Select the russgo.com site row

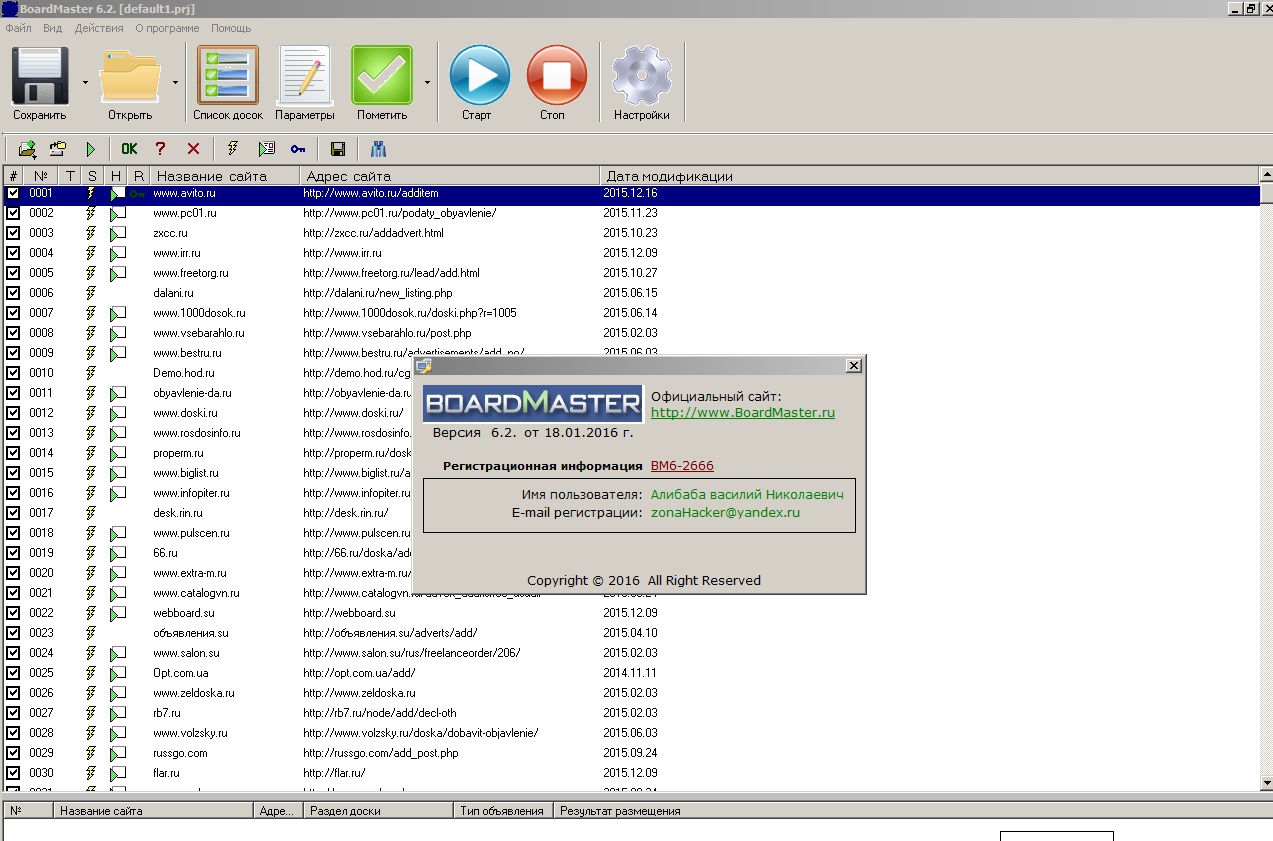point(630,753)
